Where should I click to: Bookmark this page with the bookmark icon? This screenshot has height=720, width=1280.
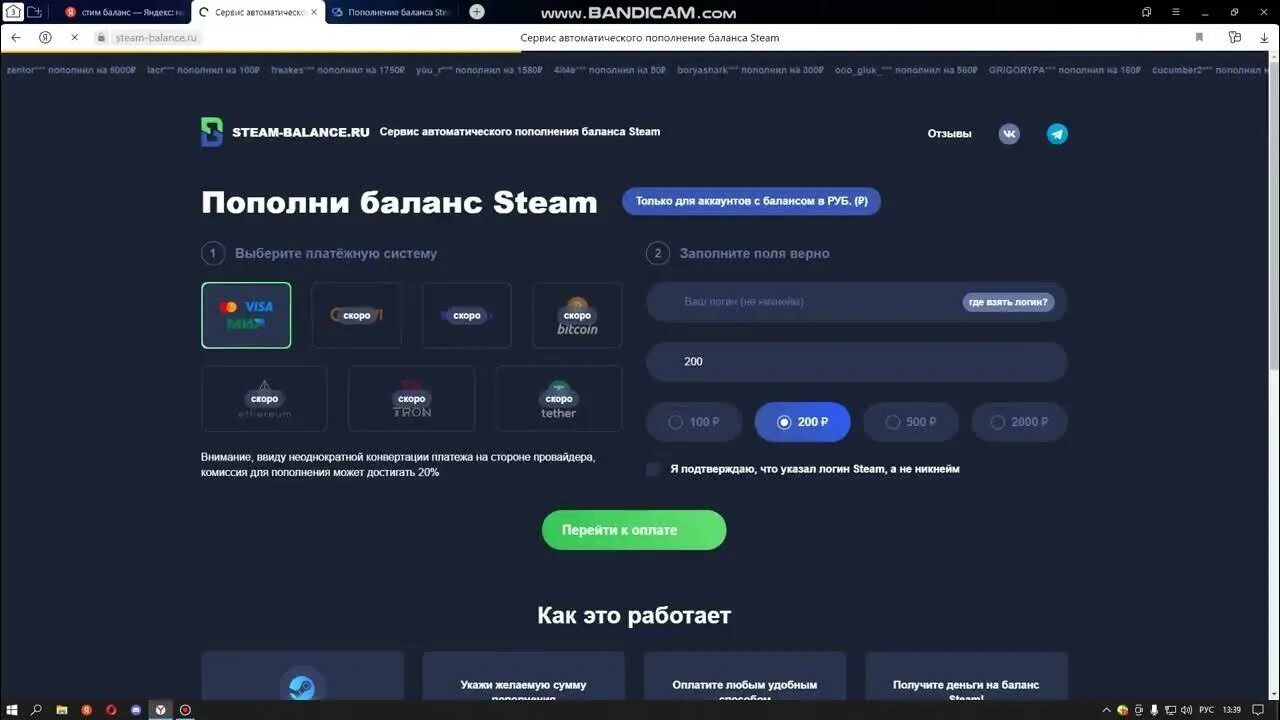click(x=1199, y=37)
